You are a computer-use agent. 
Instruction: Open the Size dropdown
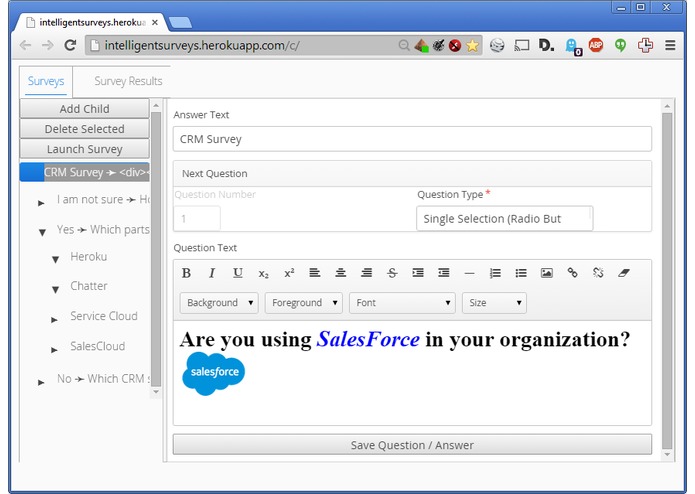494,303
